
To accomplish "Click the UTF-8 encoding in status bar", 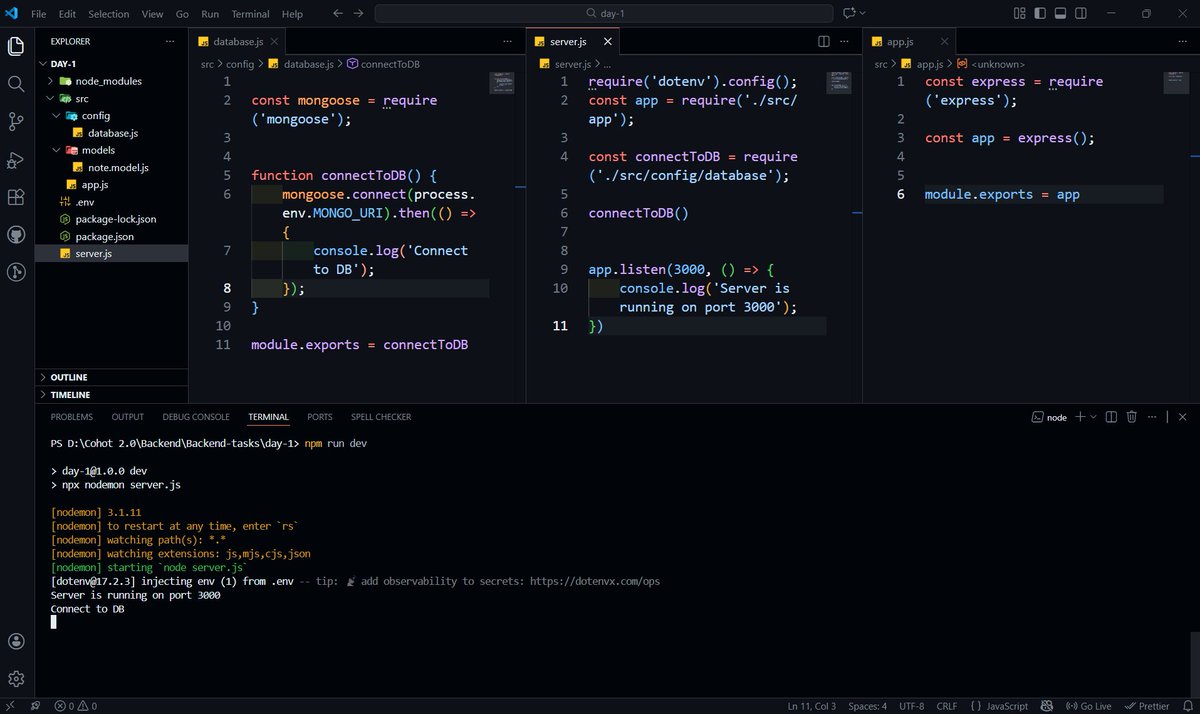I will point(911,706).
